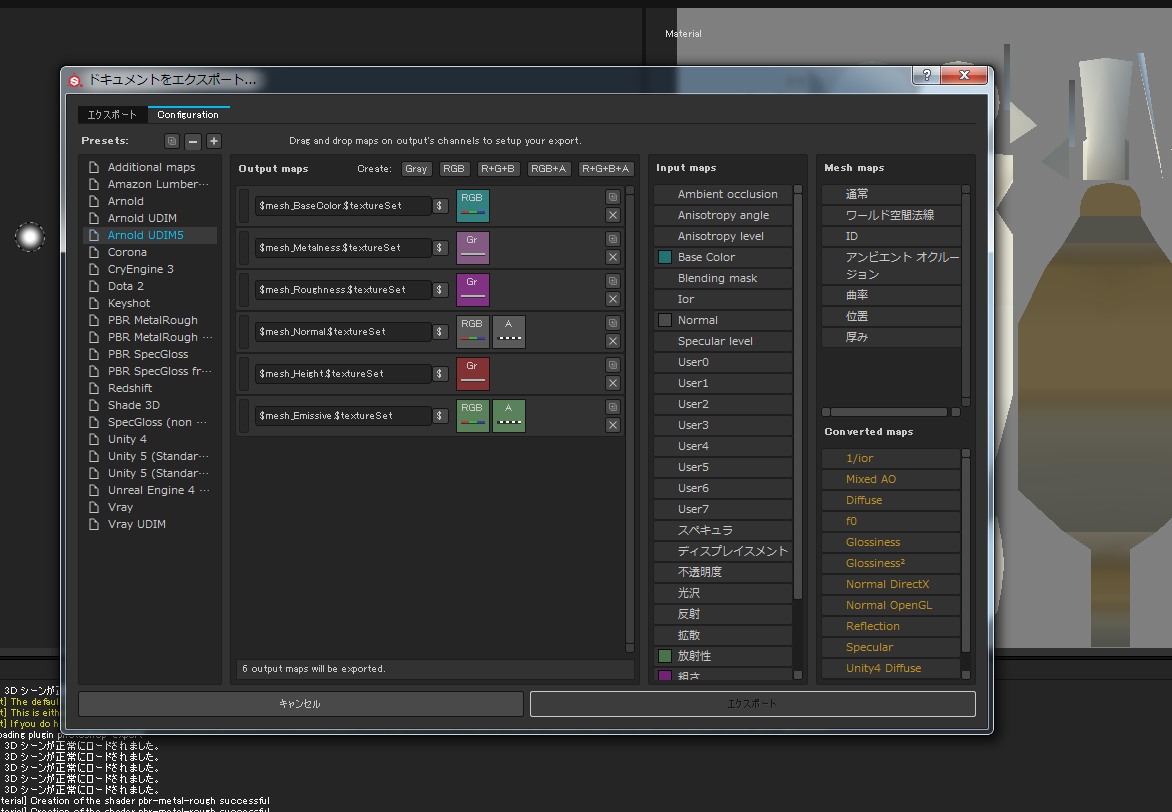Viewport: 1172px width, 812px height.
Task: Create an RGB output map
Action: (454, 169)
